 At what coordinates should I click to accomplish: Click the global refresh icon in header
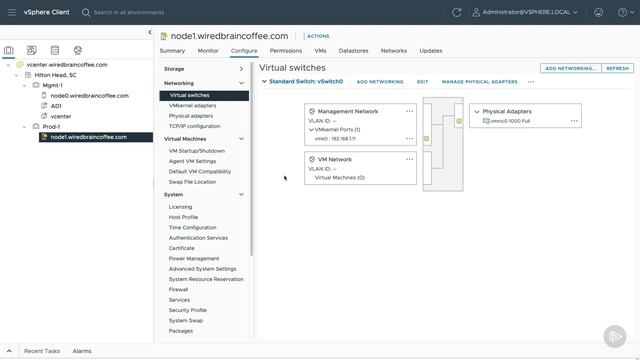pyautogui.click(x=456, y=12)
